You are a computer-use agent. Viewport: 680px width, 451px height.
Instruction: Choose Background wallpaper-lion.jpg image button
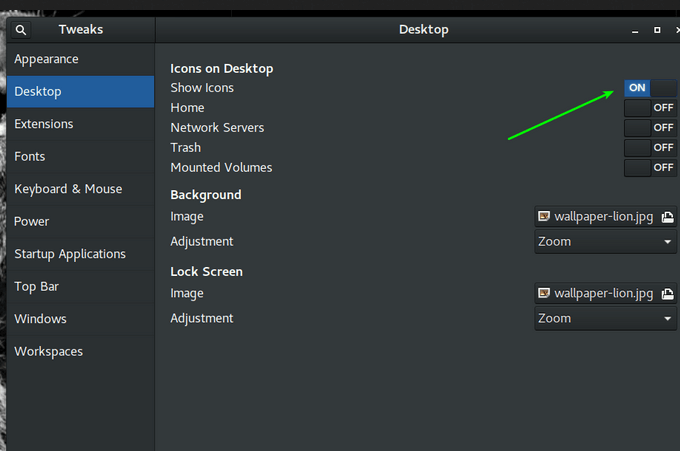(598, 216)
